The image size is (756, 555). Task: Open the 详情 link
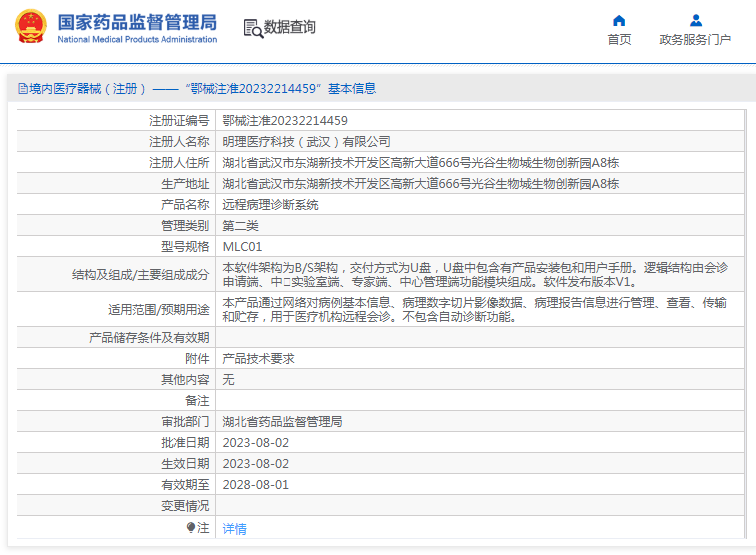[x=234, y=529]
